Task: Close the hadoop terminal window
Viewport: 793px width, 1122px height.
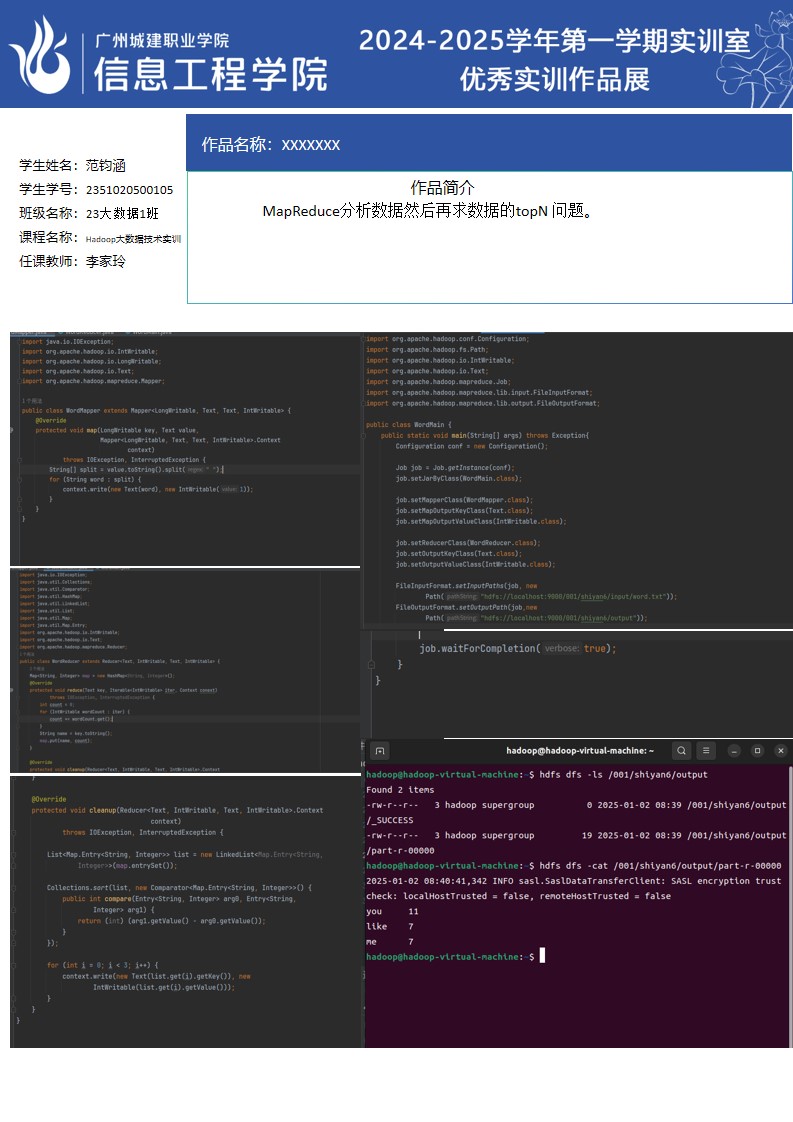Action: point(780,751)
